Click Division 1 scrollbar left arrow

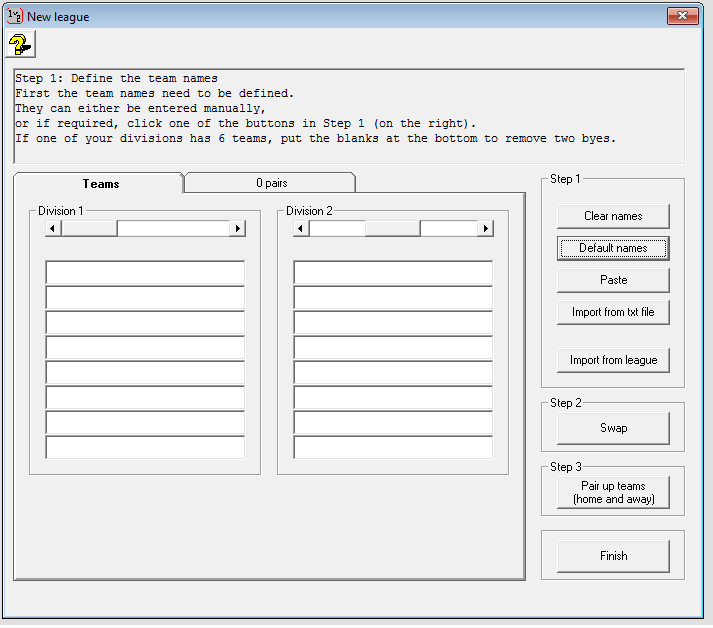click(x=54, y=228)
